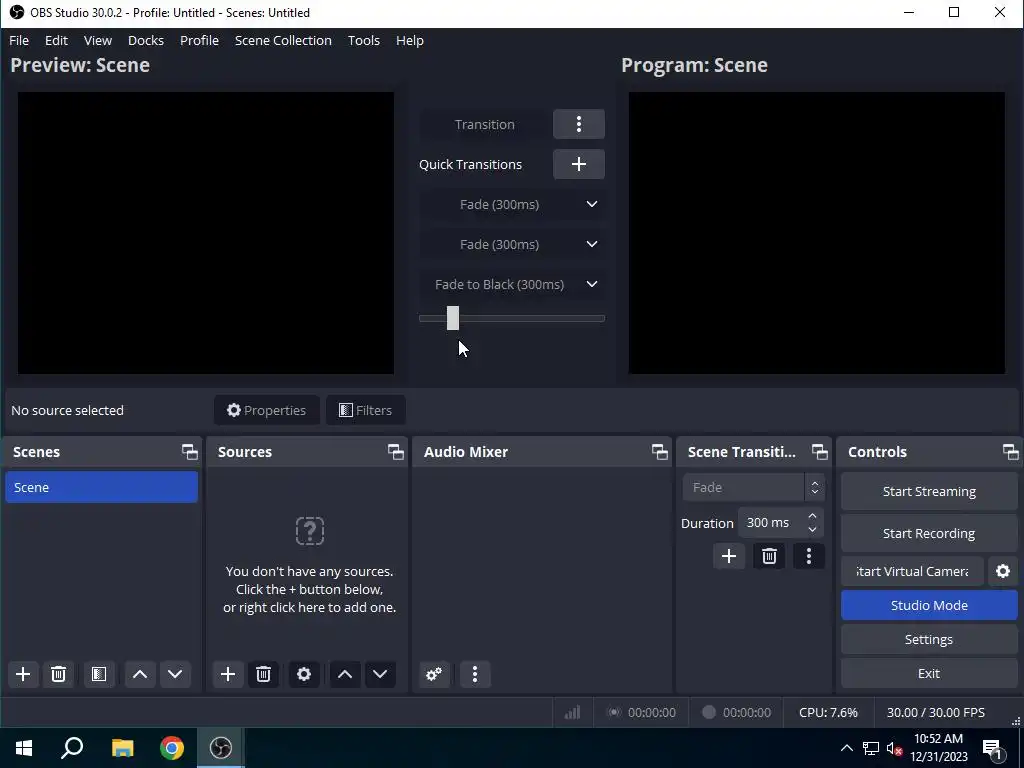The height and width of the screenshot is (768, 1024).
Task: Open the source Filters button
Action: pos(366,410)
